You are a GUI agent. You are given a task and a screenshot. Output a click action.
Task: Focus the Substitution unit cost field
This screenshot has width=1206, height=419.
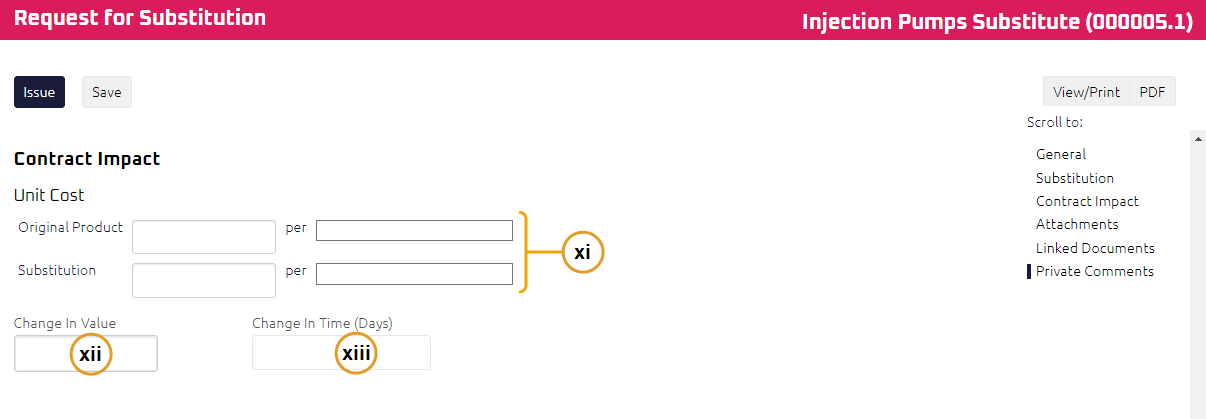pos(204,280)
